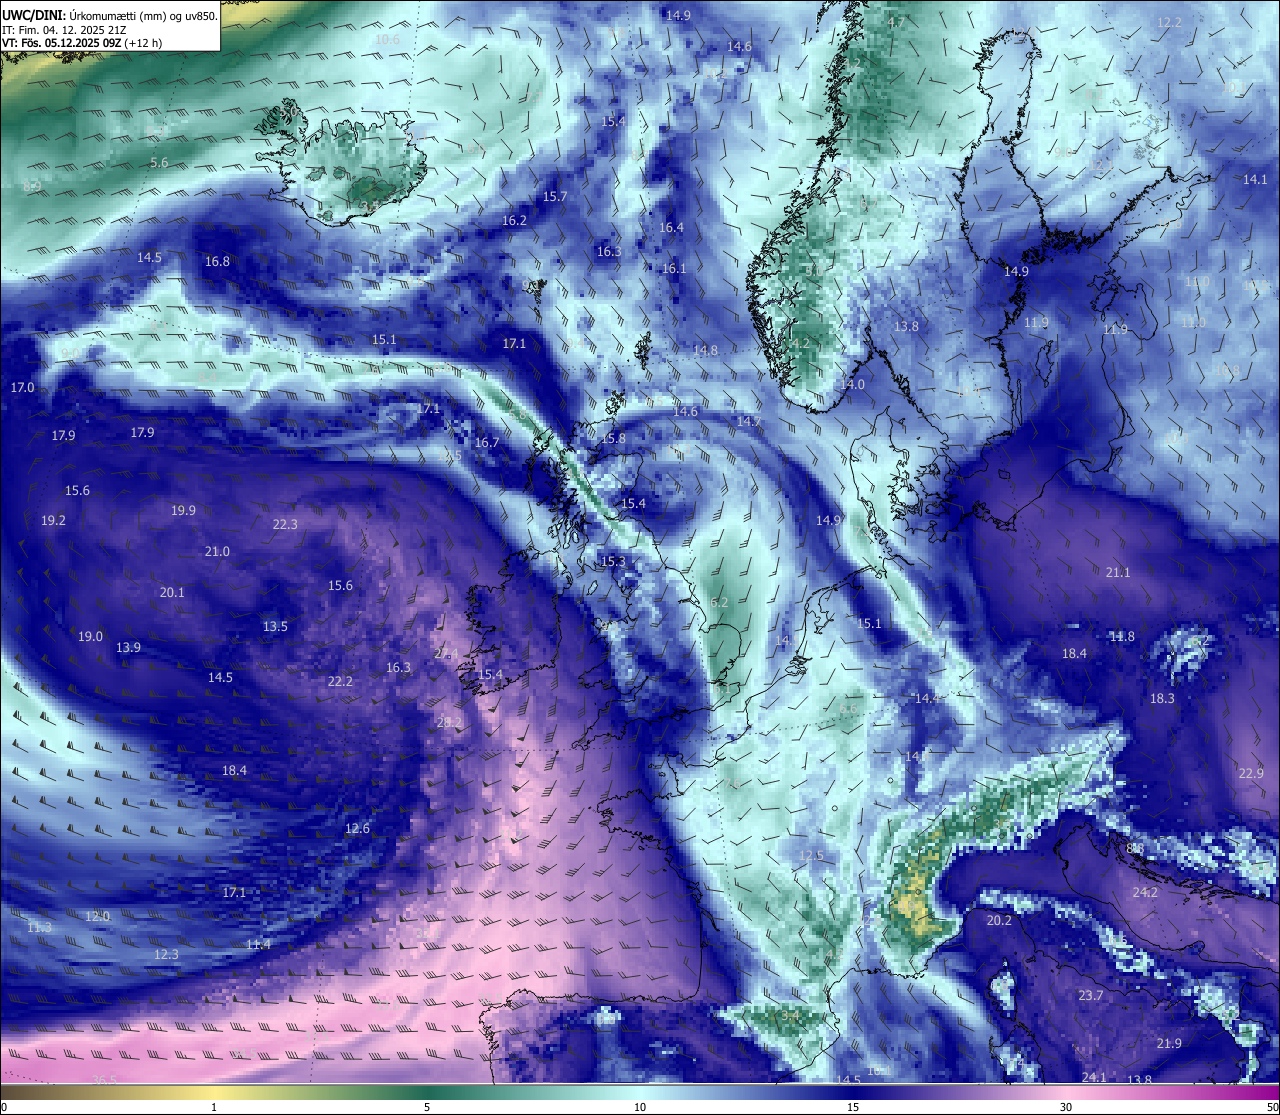Click the 12.6 value label
The width and height of the screenshot is (1280, 1115).
[357, 828]
